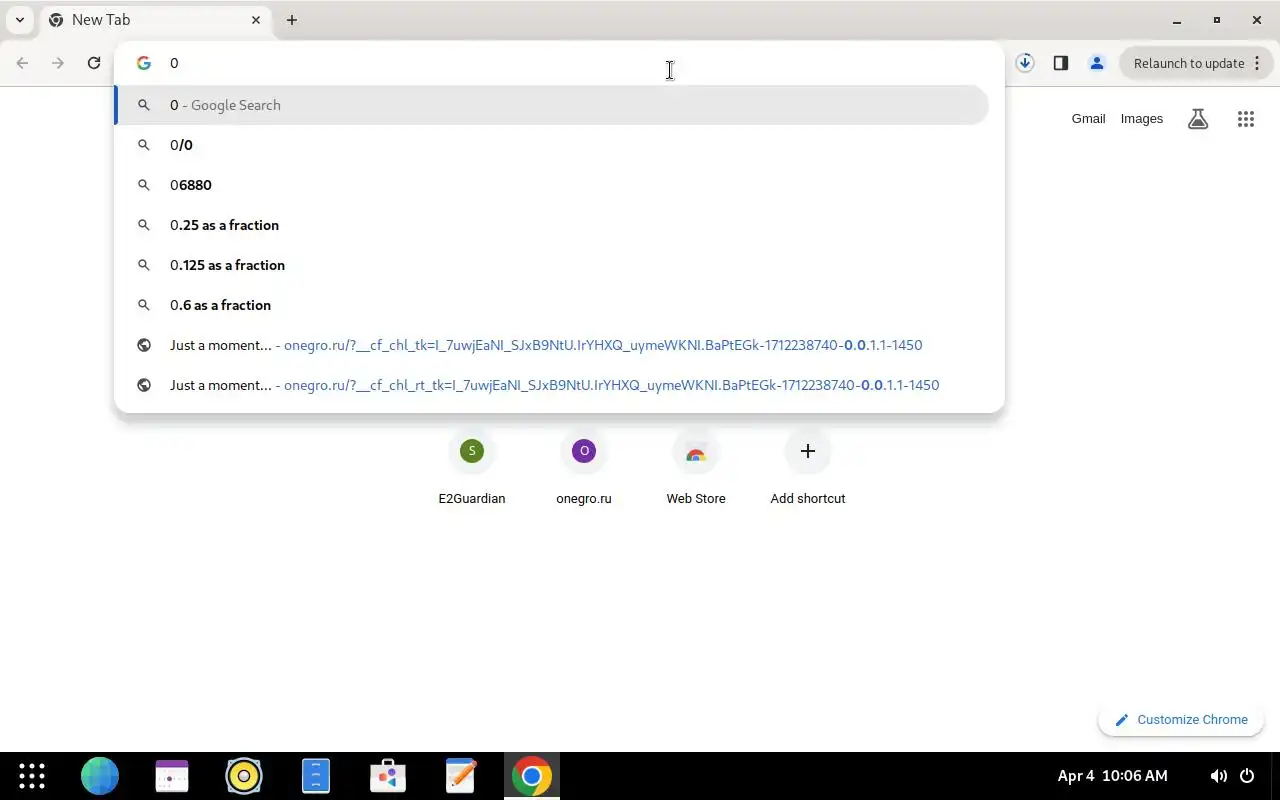
Task: Open Chrome three-dot menu
Action: pyautogui.click(x=1258, y=63)
